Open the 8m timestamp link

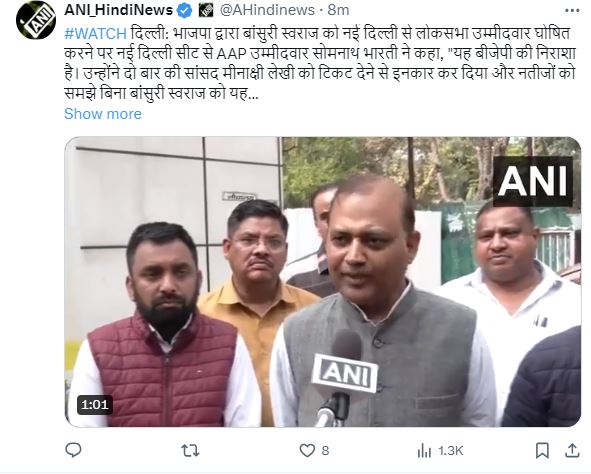pos(338,10)
